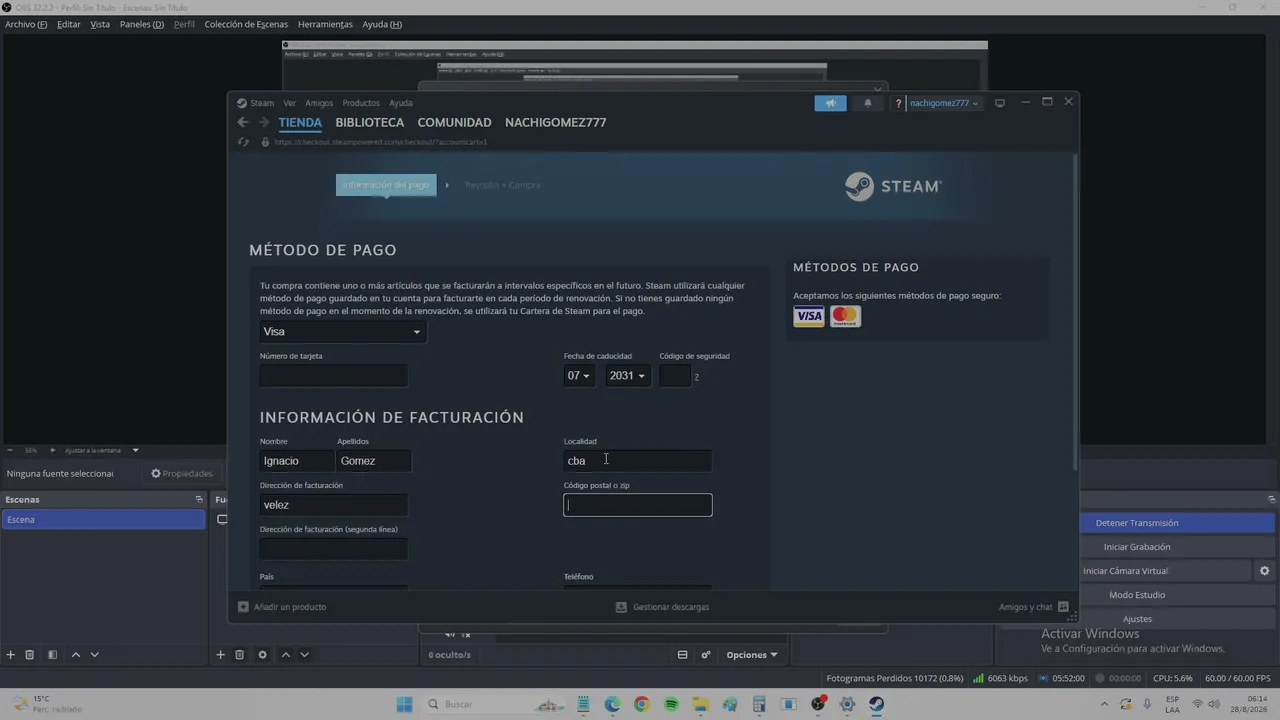Click the Amigos y chat icon
1280x720 pixels.
point(1063,607)
